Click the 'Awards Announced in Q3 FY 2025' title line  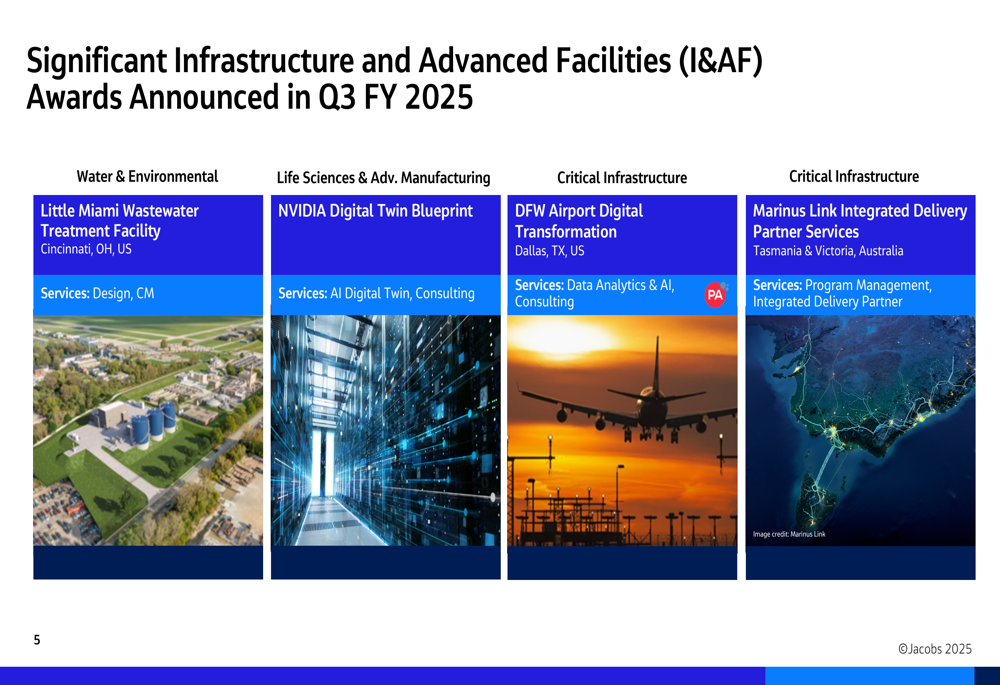pyautogui.click(x=249, y=98)
